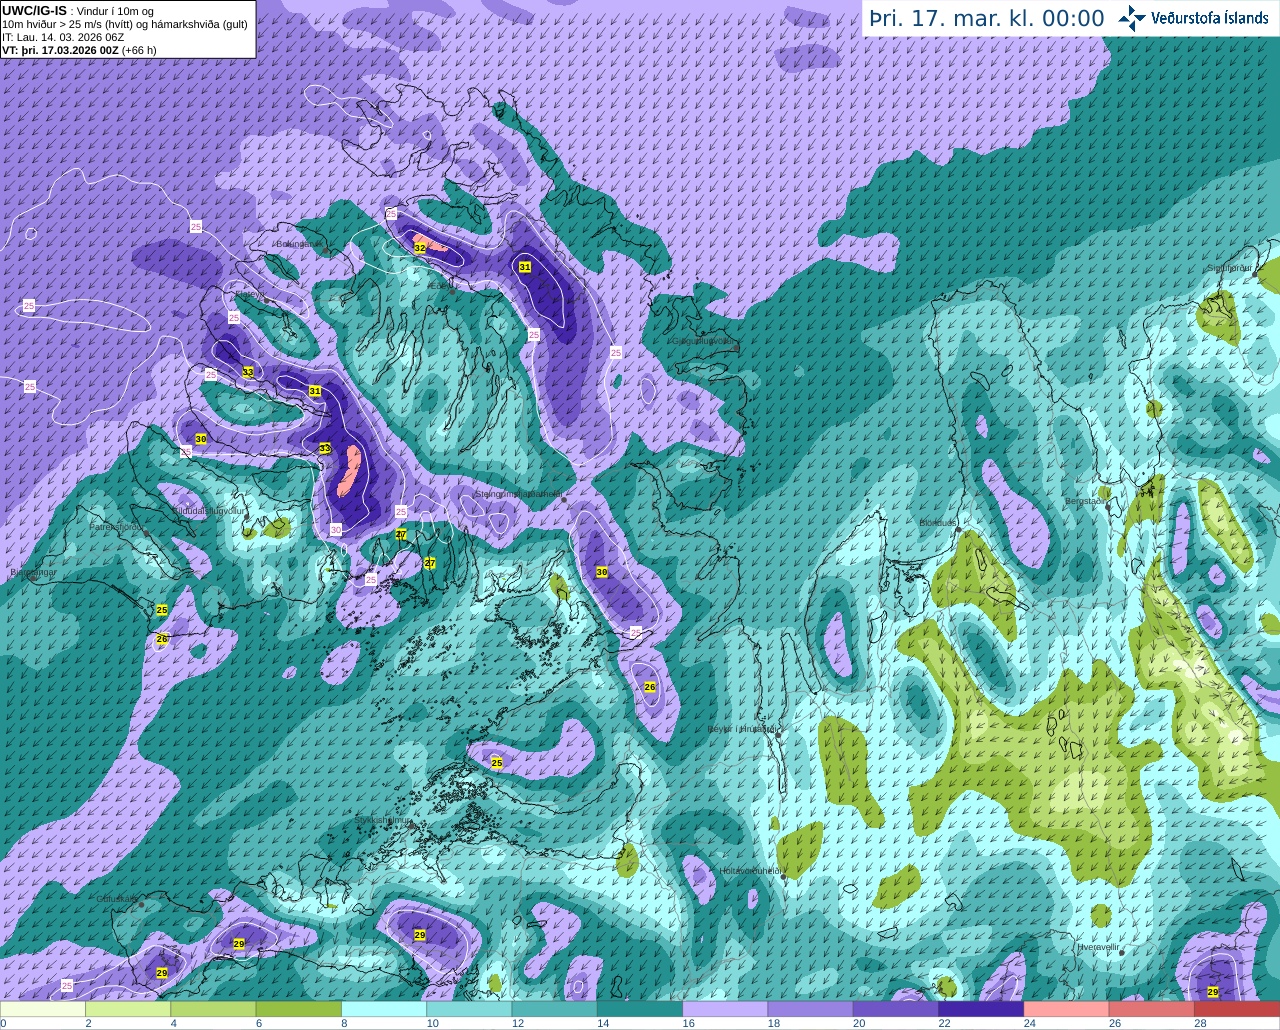Click the yellow 30 marker south of Steingrímsfjarðarheiði
The width and height of the screenshot is (1280, 1030).
click(602, 572)
